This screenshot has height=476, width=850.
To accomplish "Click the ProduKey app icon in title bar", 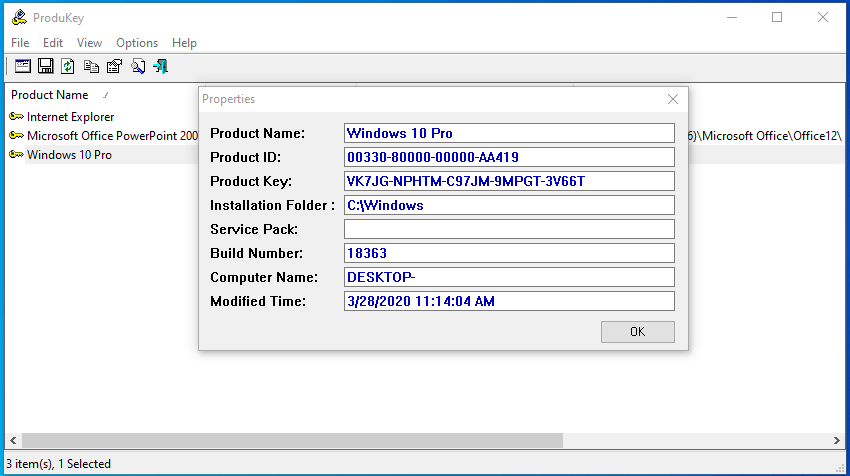I will 20,17.
